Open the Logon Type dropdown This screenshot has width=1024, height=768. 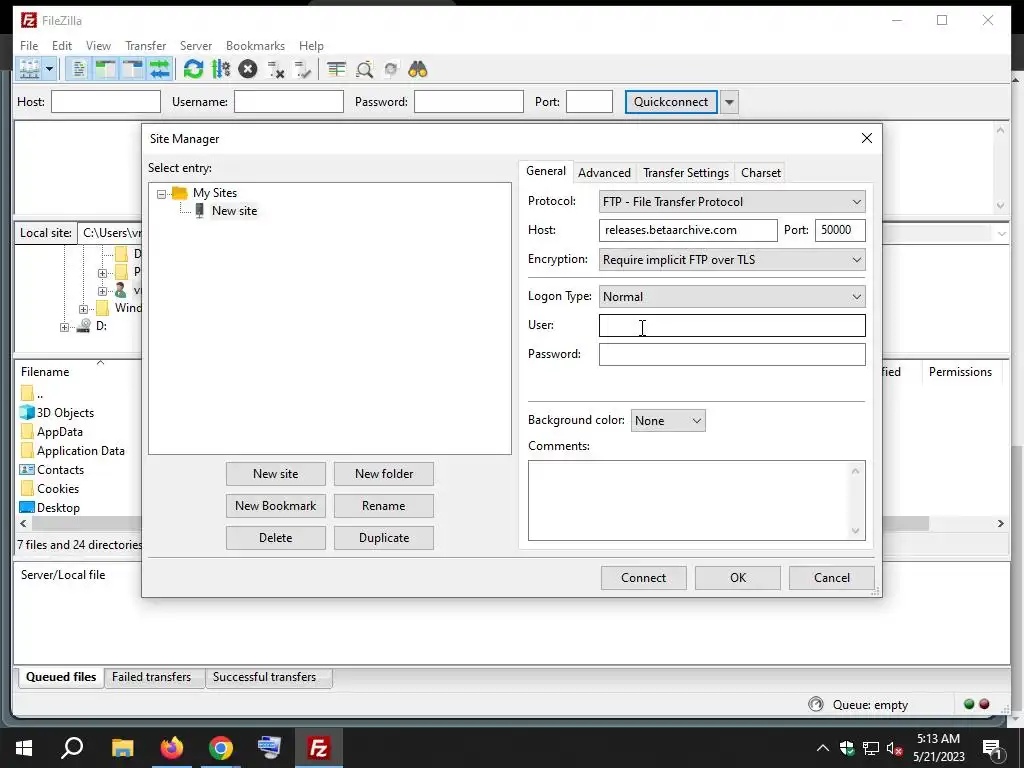pos(732,296)
